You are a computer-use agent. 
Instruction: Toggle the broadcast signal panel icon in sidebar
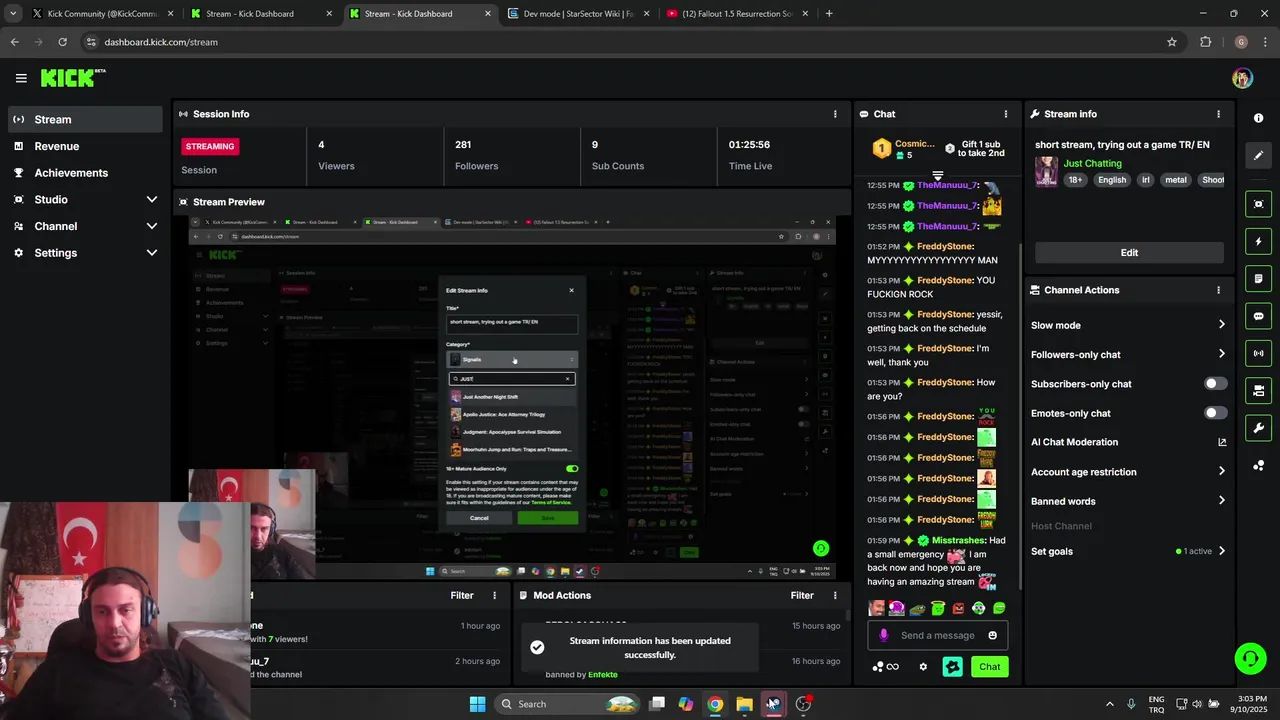[1258, 353]
